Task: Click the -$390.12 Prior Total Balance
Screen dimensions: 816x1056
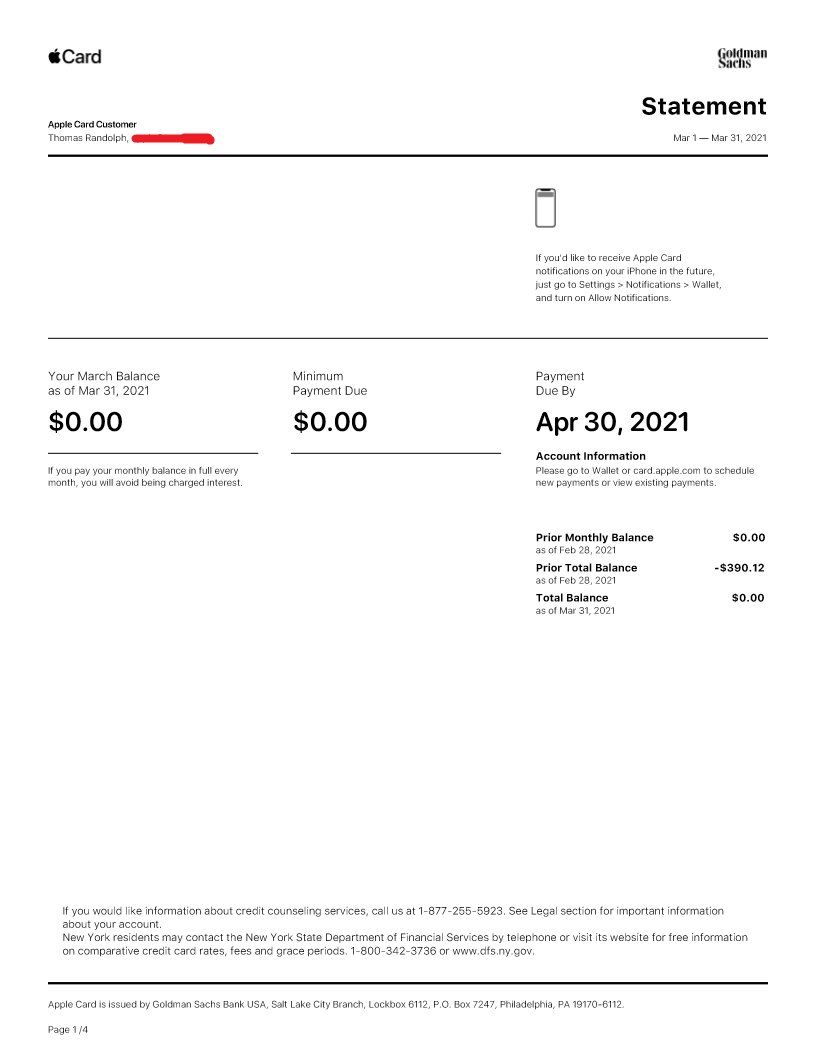Action: pyautogui.click(x=739, y=567)
